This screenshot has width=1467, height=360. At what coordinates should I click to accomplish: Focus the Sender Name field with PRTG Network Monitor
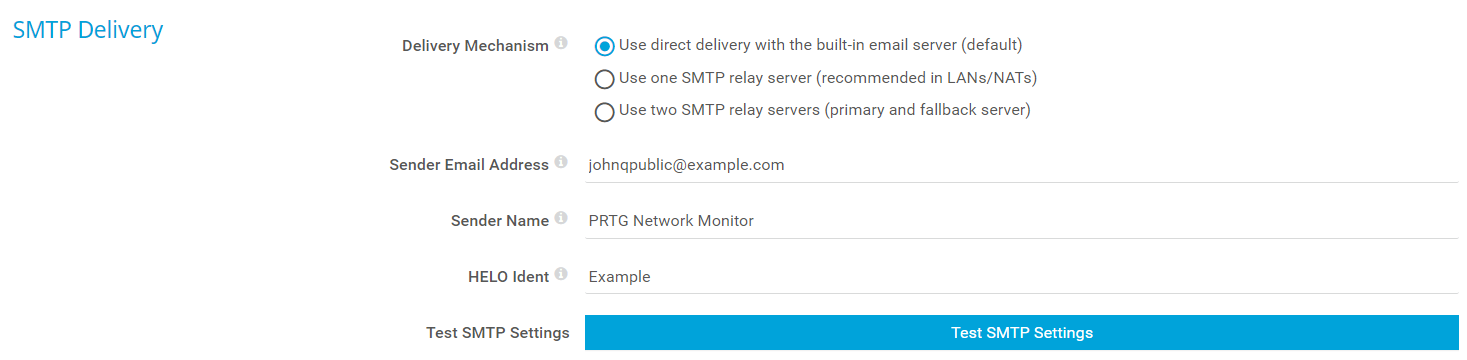(1021, 221)
